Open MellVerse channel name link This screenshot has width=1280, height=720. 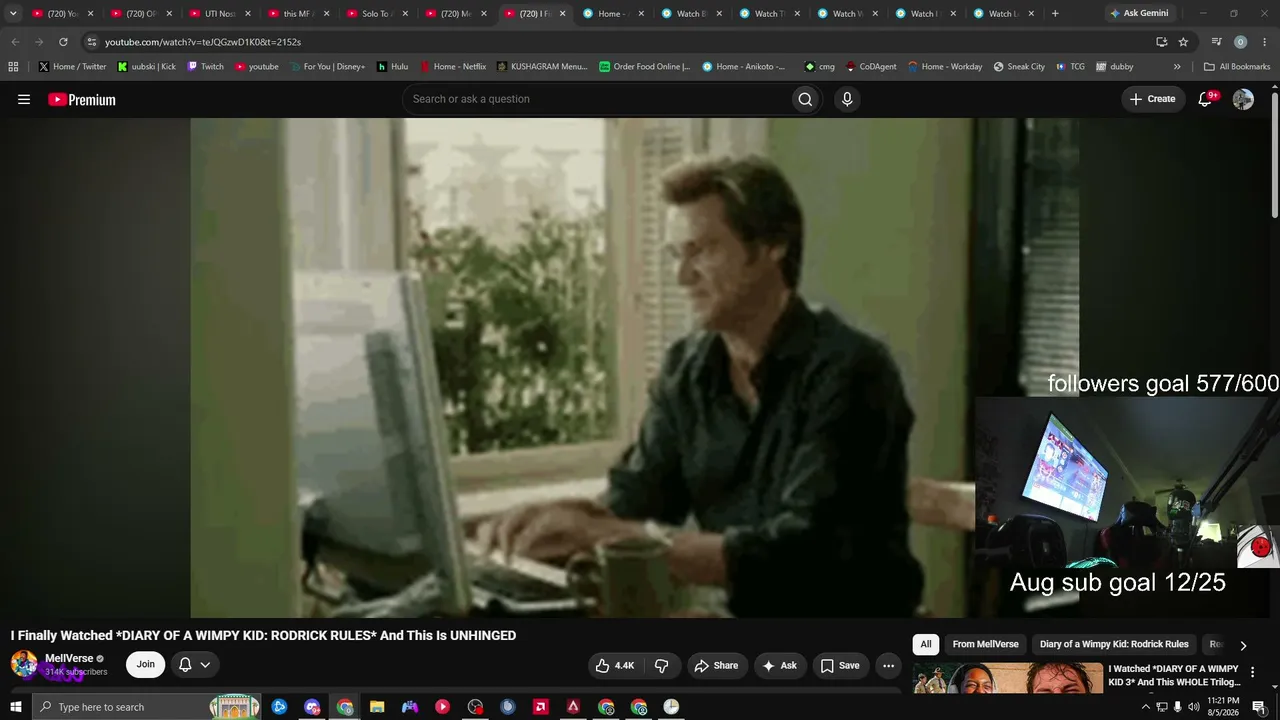[69, 659]
